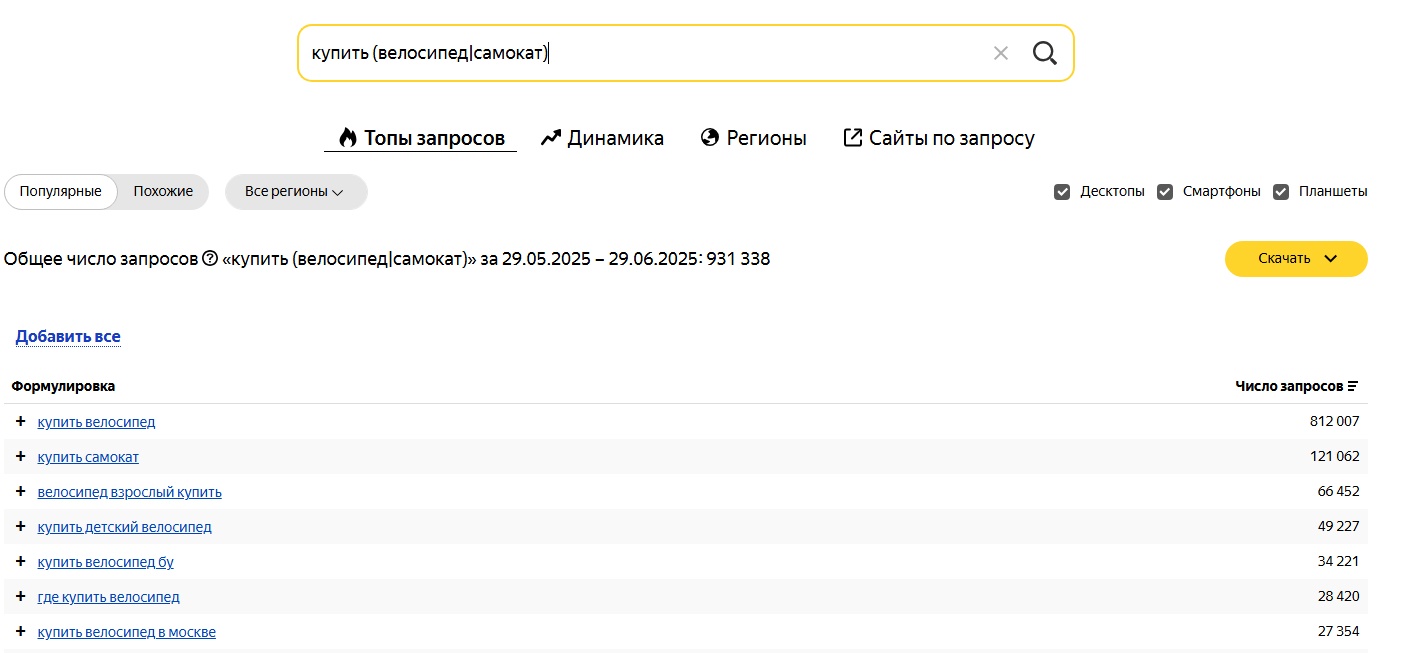Uncheck the Десктопы checkbox
This screenshot has height=653, width=1401.
1061,191
